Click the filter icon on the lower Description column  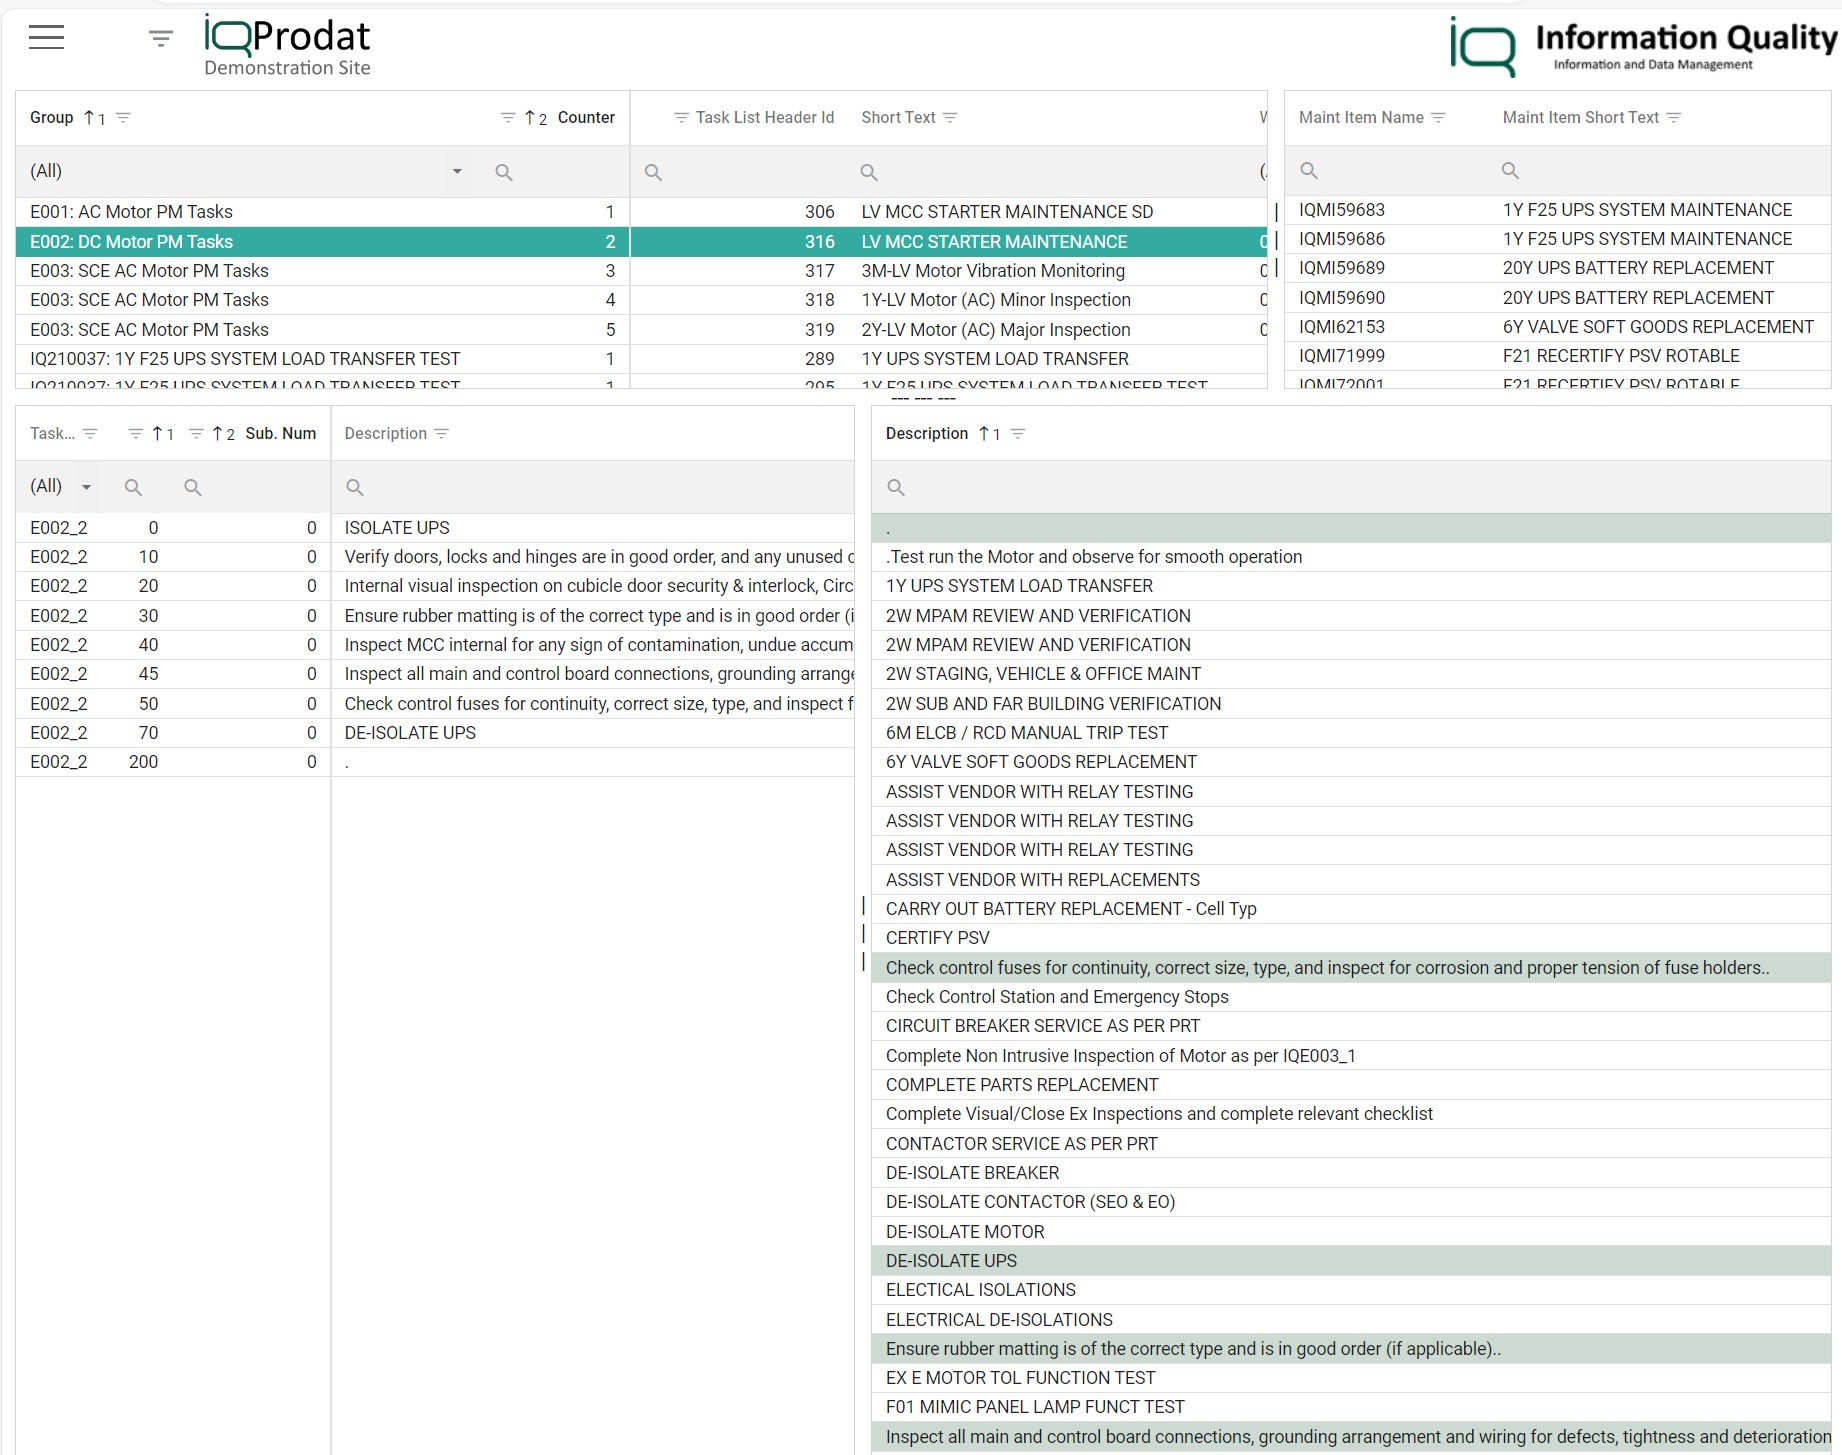(x=440, y=433)
